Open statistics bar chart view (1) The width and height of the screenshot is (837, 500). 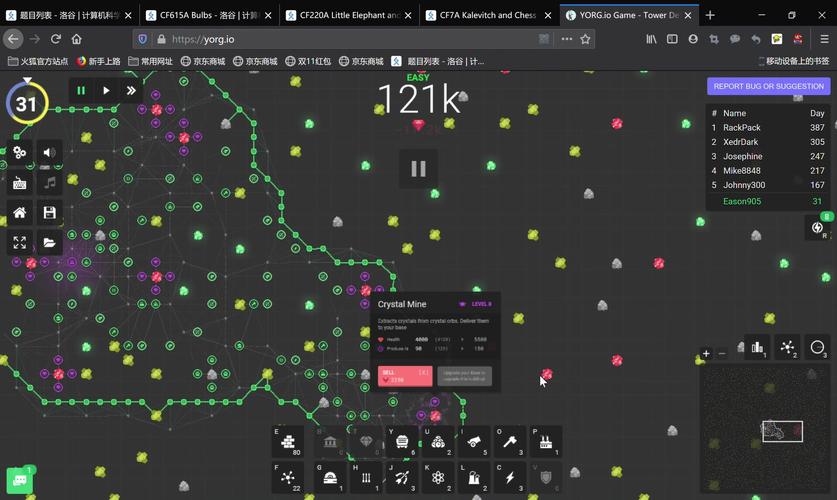[x=757, y=347]
